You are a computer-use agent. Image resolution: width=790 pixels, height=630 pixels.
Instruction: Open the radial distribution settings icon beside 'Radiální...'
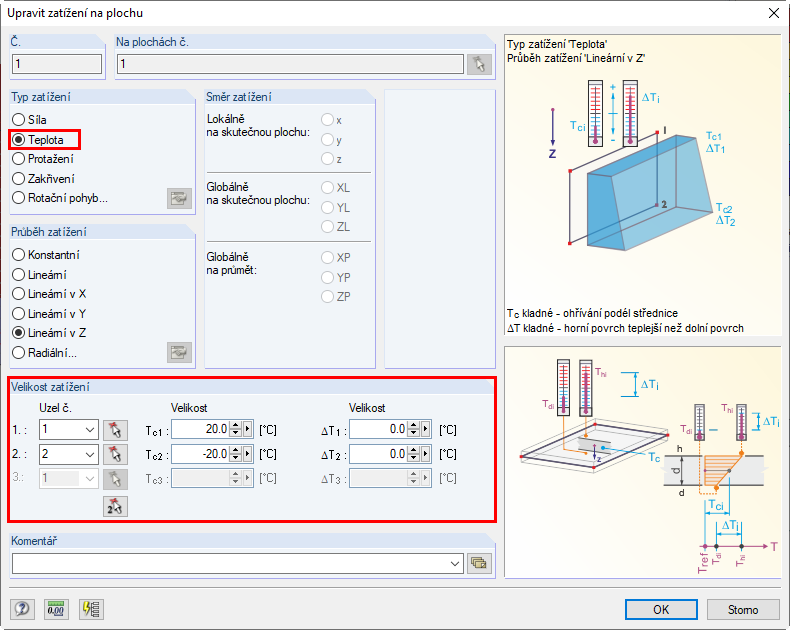pos(179,353)
